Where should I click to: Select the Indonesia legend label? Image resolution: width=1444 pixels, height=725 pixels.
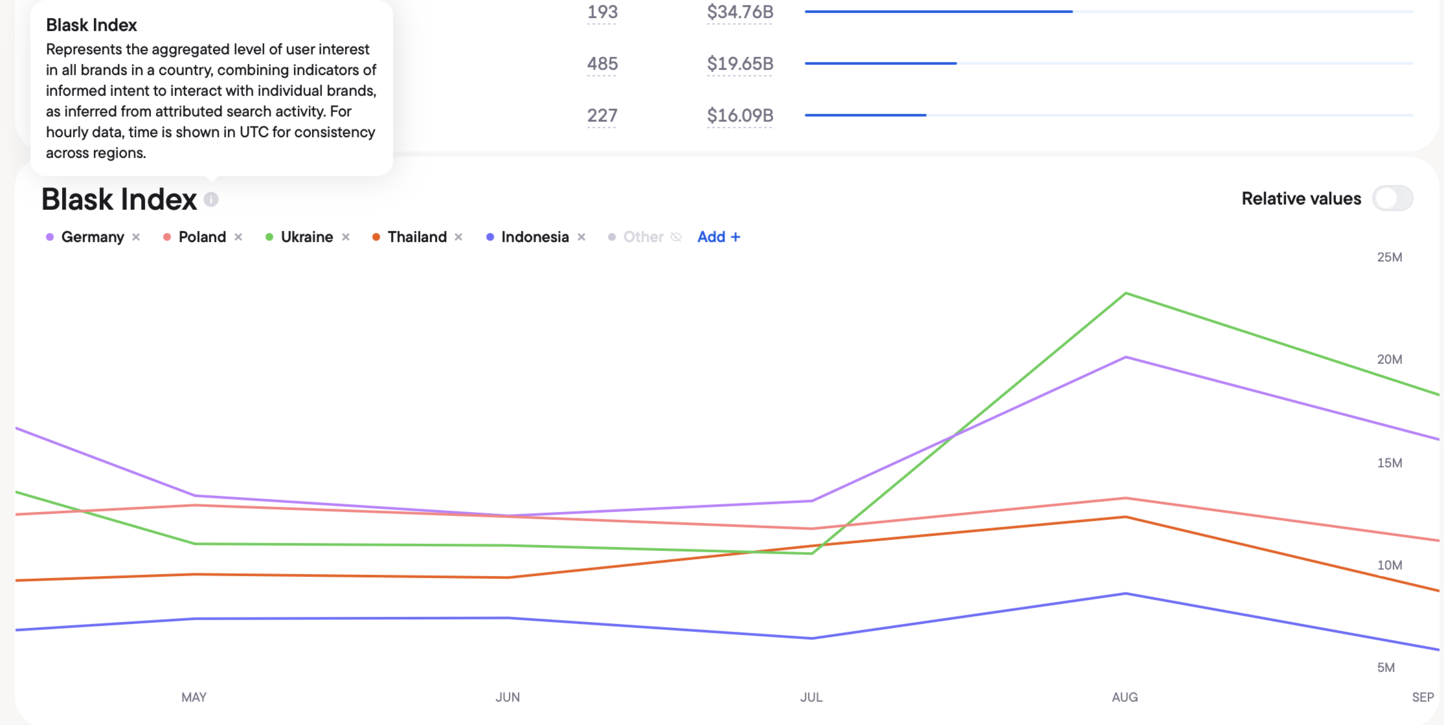[x=535, y=237]
